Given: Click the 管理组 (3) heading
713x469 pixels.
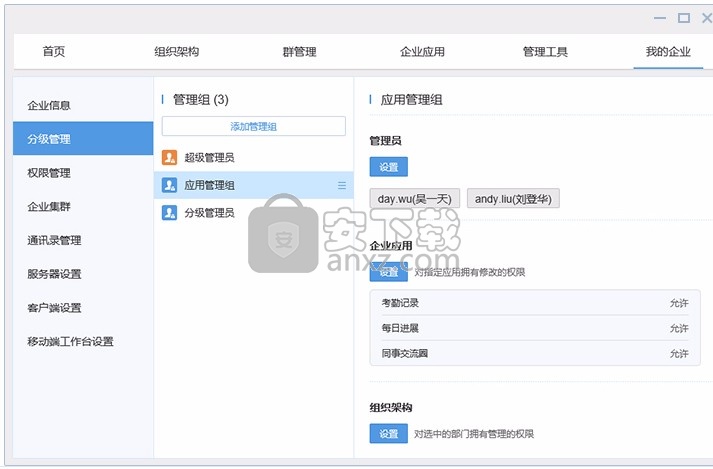Looking at the screenshot, I should 201,100.
